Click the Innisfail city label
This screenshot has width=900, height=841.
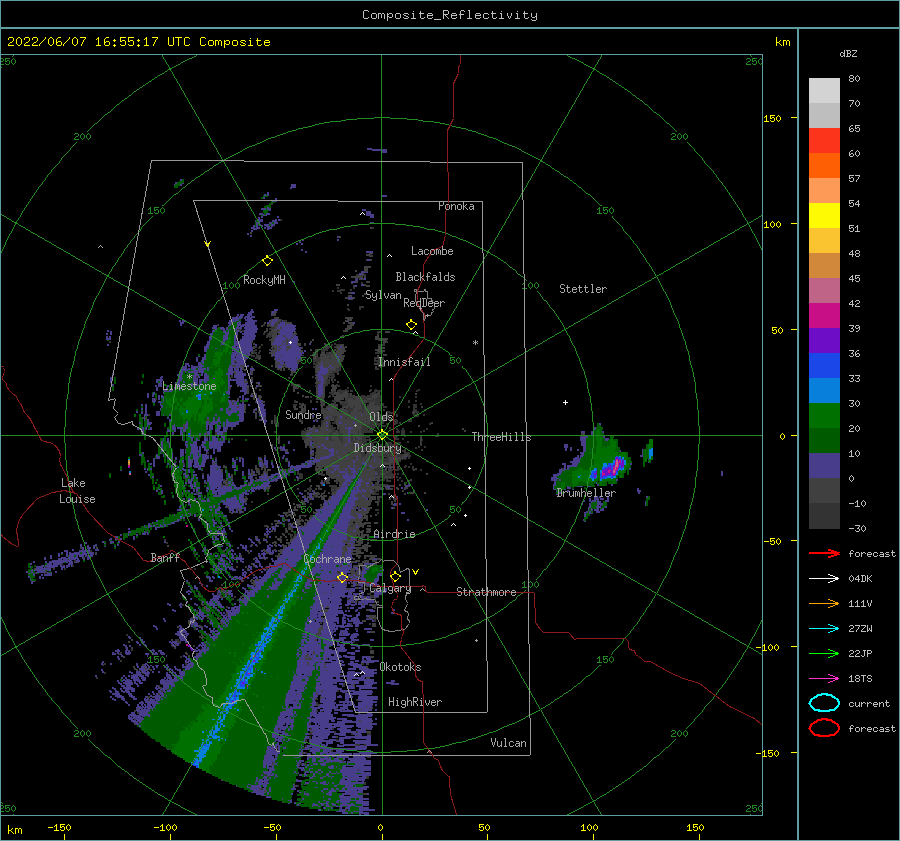pyautogui.click(x=404, y=362)
